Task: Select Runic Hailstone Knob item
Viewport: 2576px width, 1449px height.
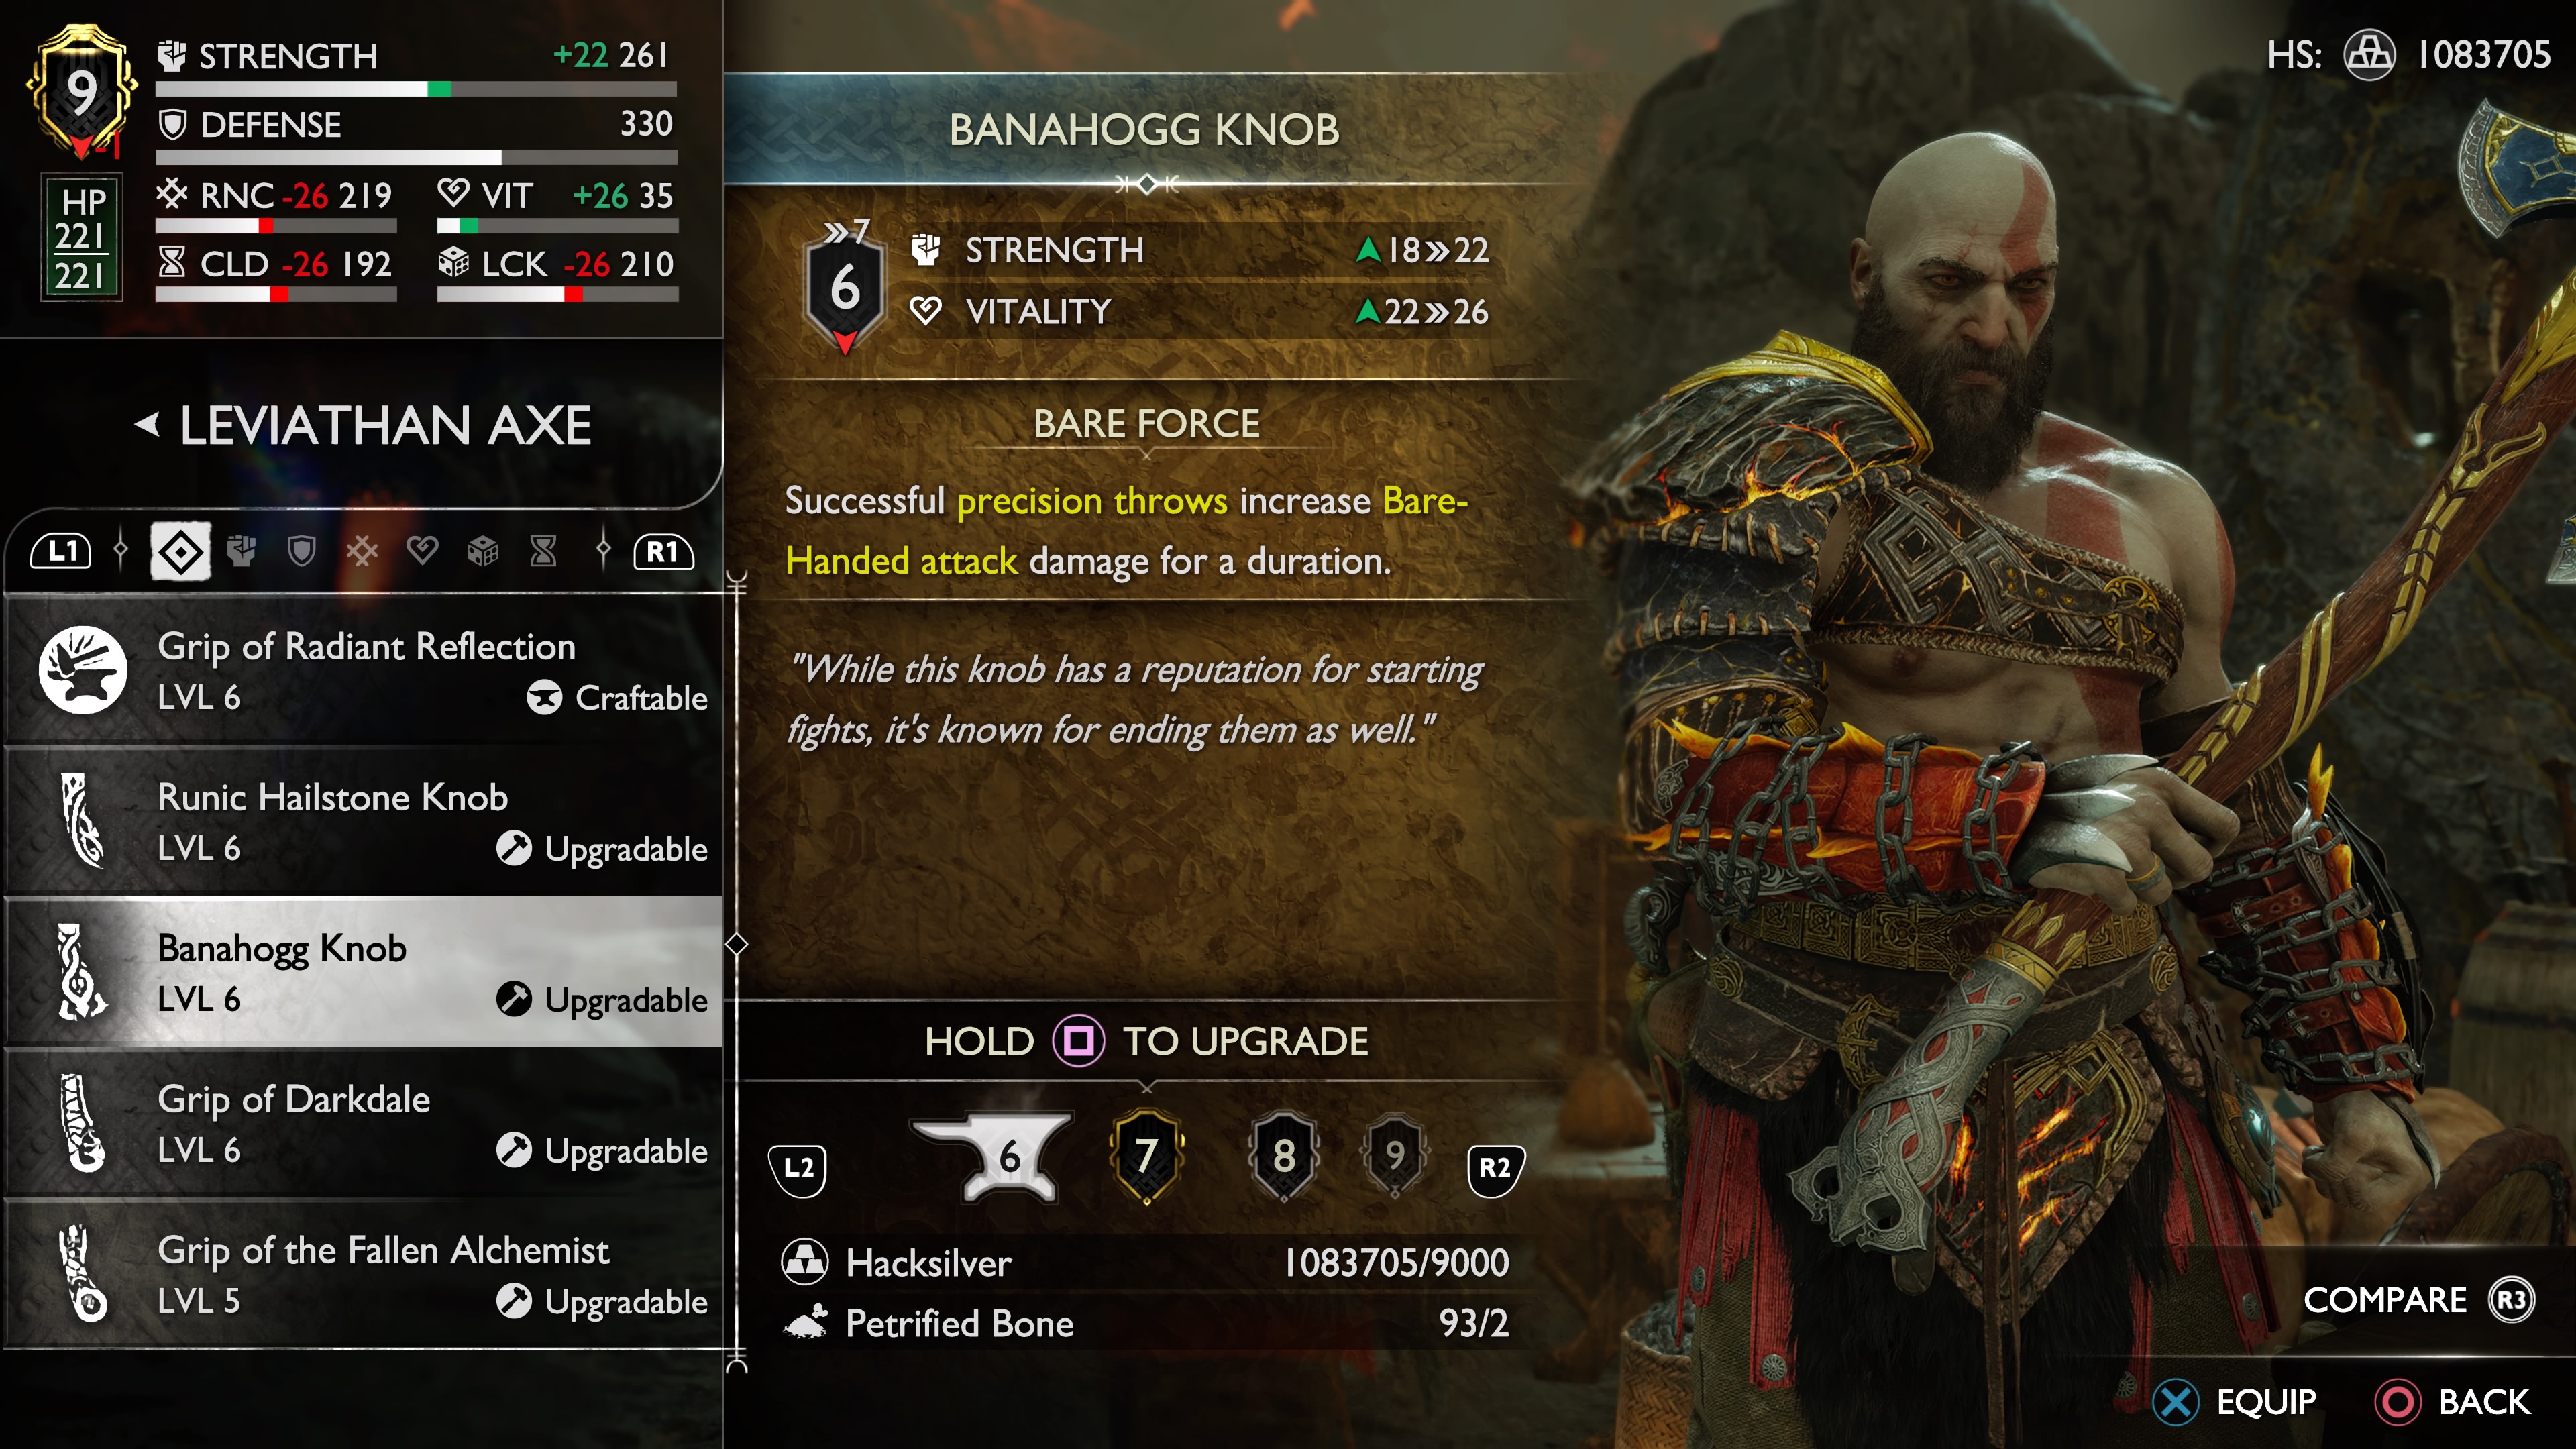Action: (364, 822)
